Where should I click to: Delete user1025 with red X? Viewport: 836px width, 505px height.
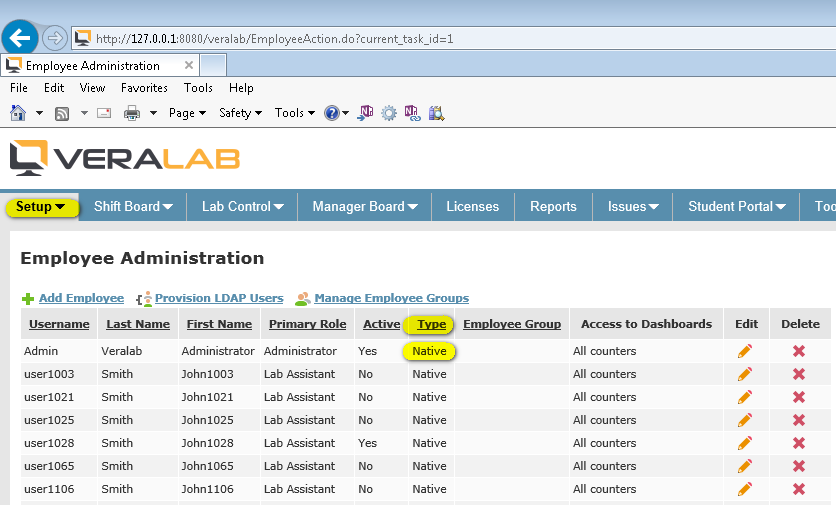click(799, 420)
